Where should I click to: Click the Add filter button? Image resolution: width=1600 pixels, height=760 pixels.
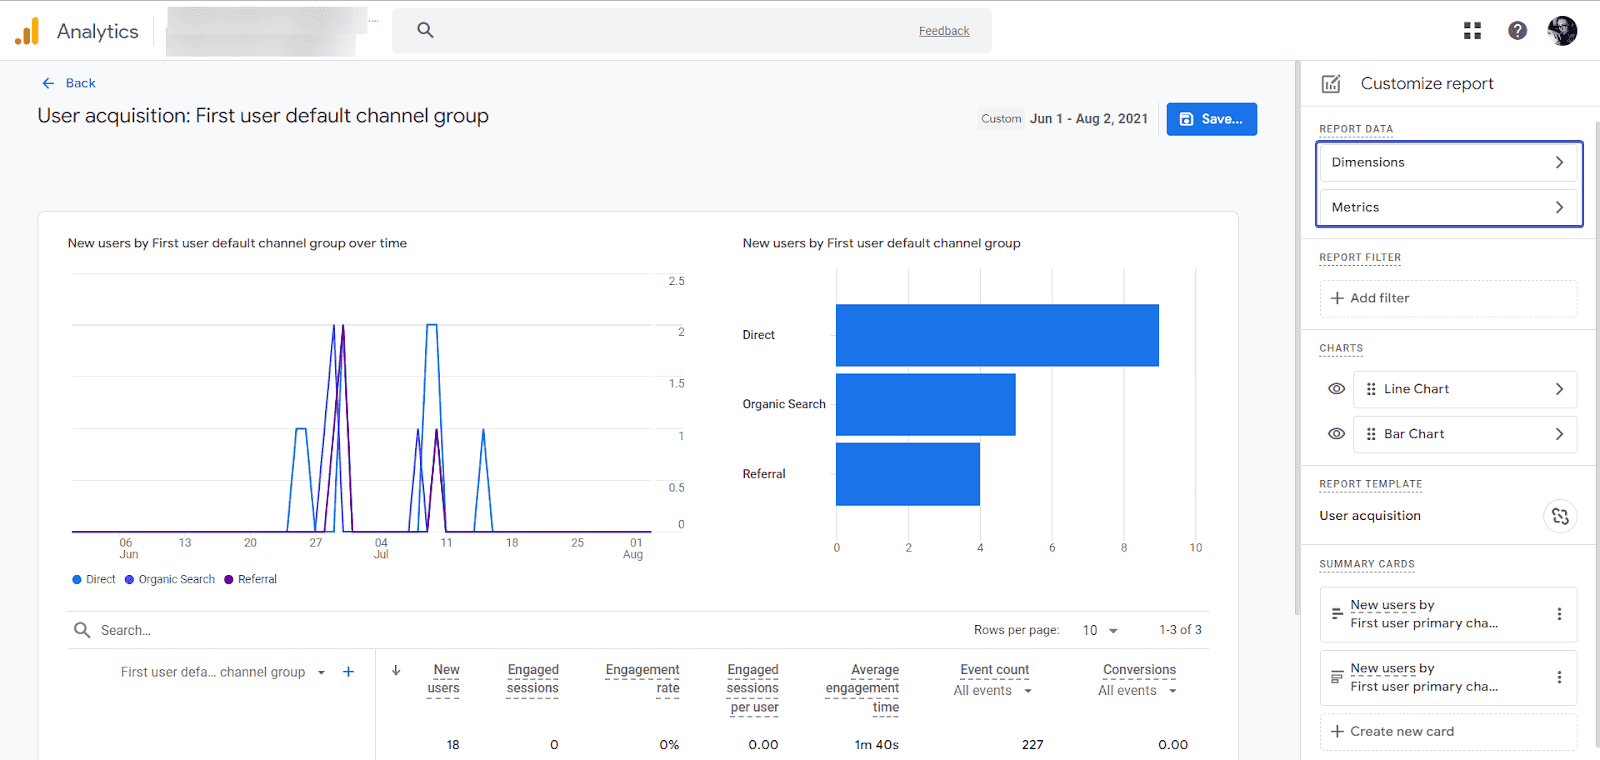tap(1449, 298)
